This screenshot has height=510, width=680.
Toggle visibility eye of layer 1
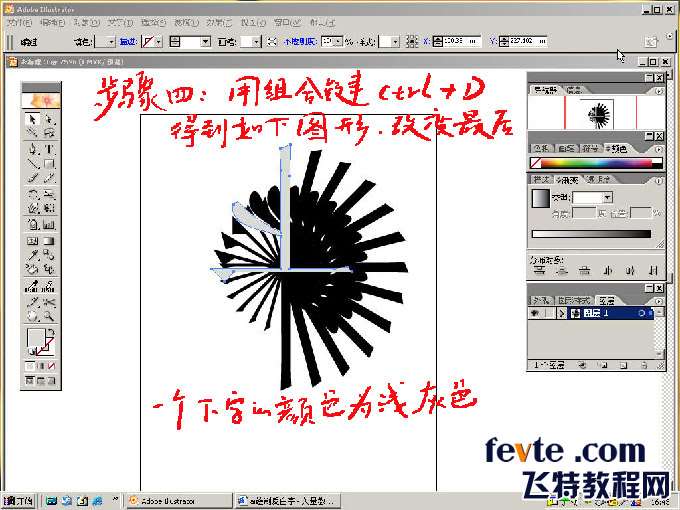tap(535, 313)
